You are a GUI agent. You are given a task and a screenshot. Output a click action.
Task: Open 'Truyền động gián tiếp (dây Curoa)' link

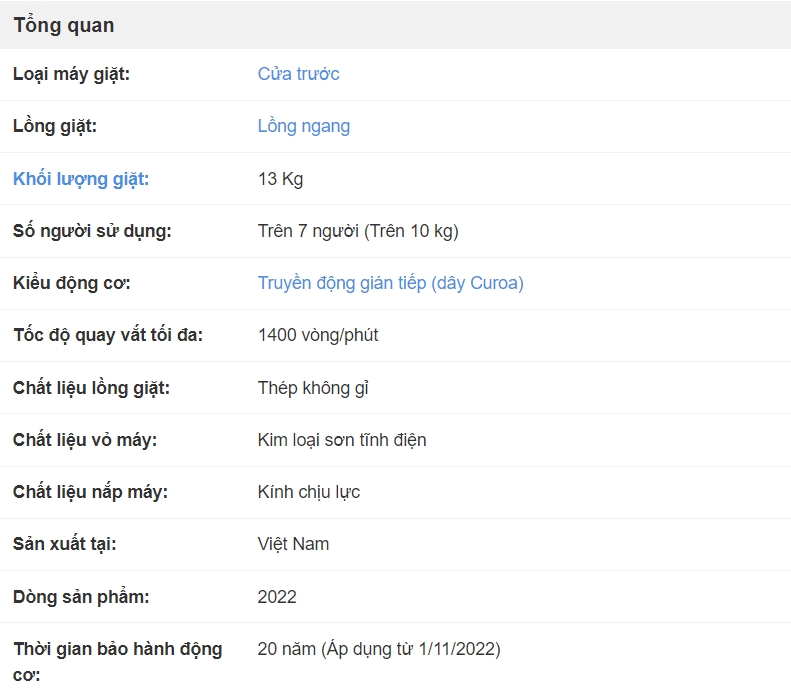[390, 283]
